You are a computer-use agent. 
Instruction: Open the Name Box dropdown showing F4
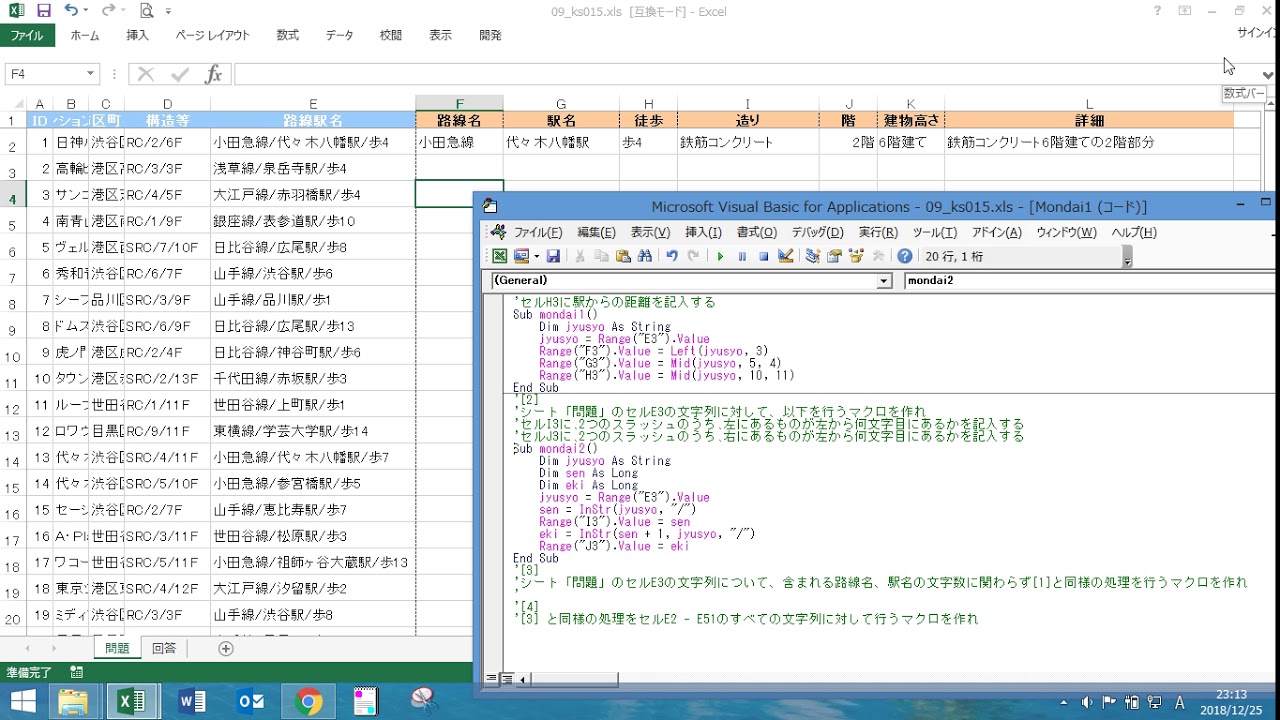tap(90, 74)
